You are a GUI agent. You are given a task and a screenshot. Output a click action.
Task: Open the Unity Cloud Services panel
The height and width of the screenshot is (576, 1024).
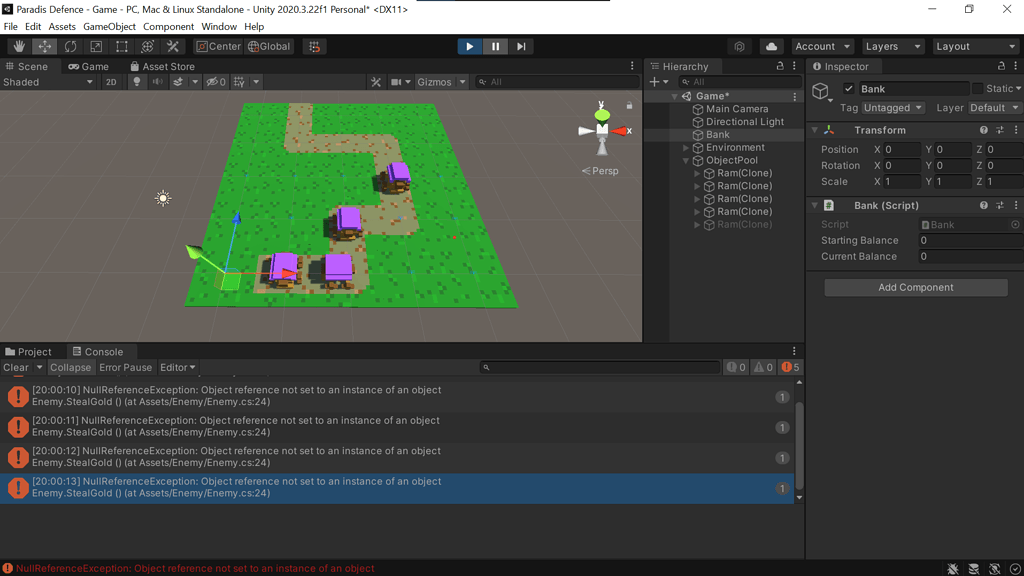click(x=770, y=46)
